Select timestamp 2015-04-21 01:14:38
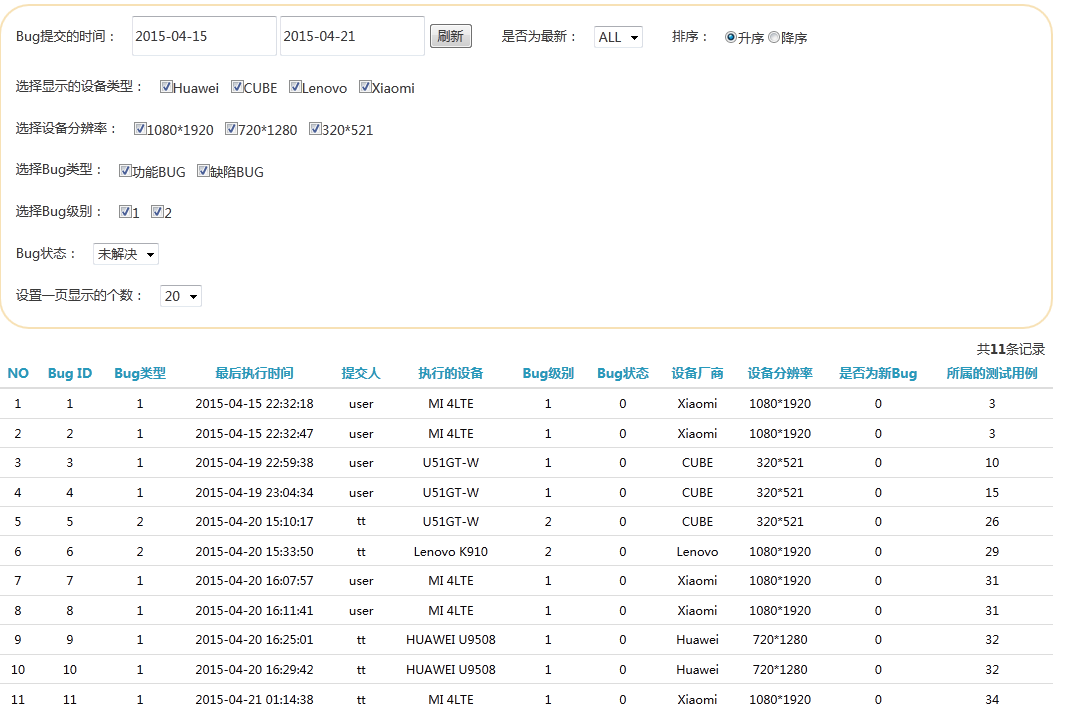1068x727 pixels. tap(254, 700)
